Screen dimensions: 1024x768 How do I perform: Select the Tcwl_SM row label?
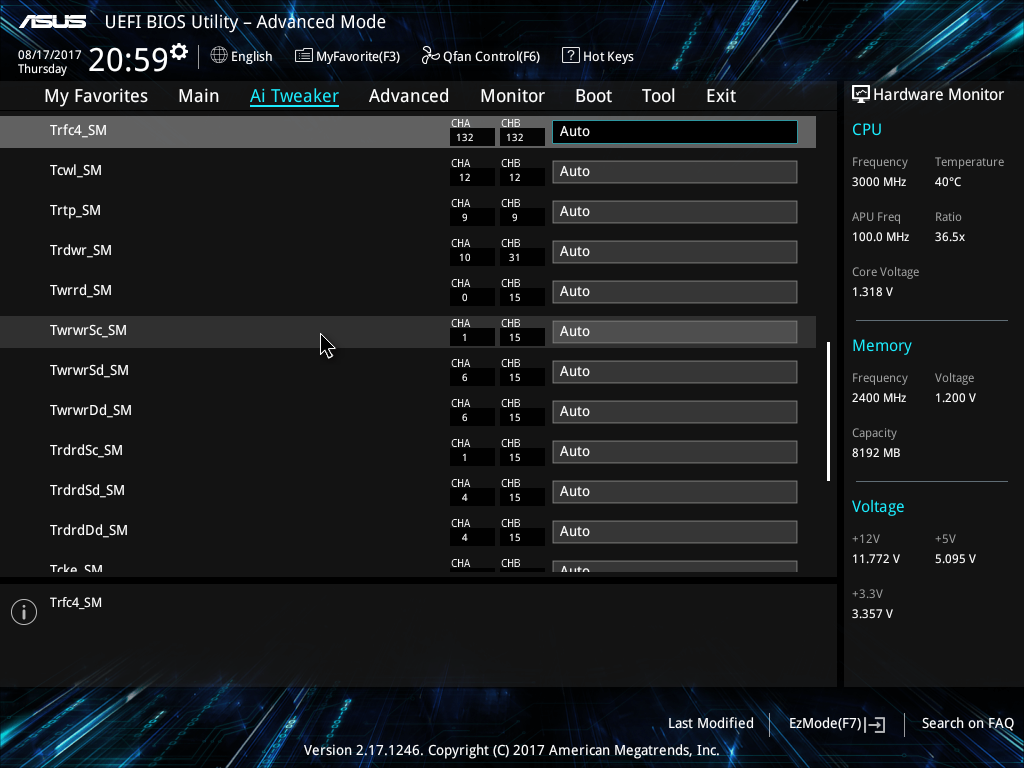(x=76, y=170)
